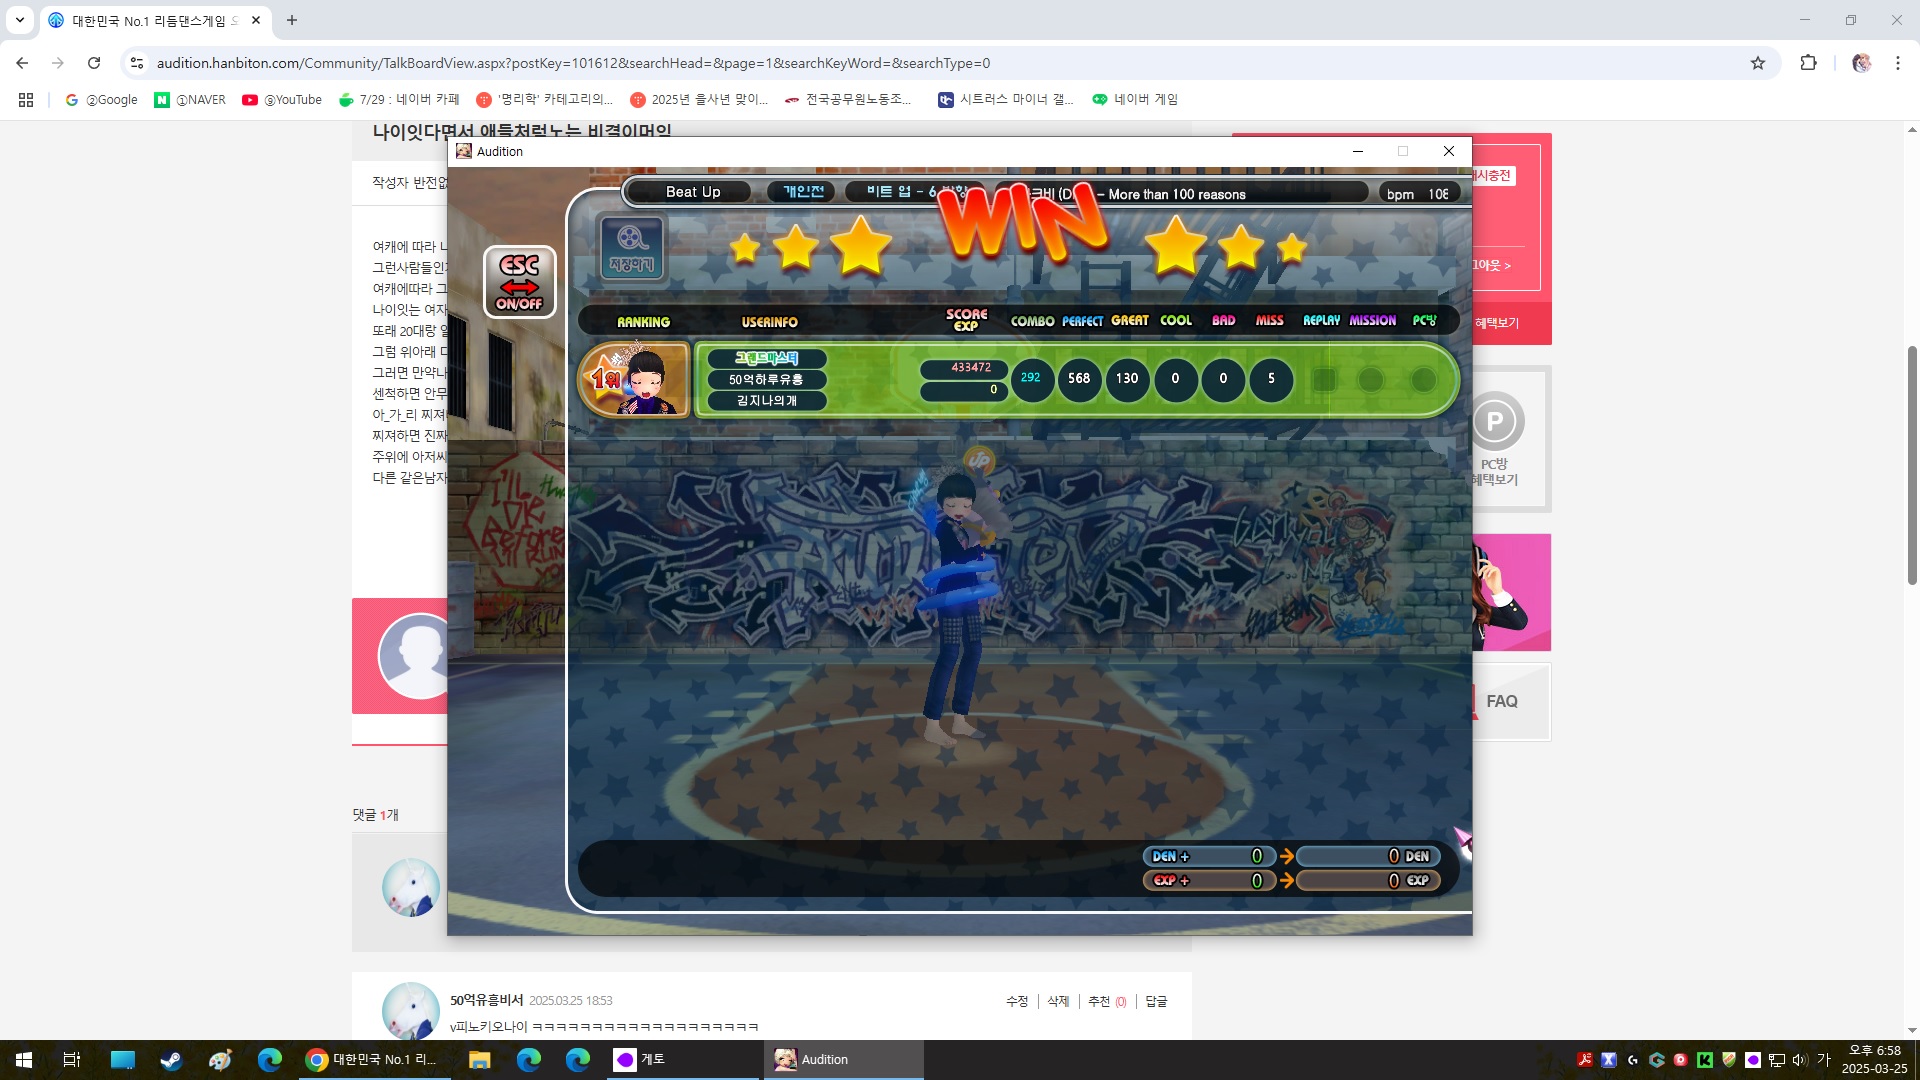Click the replay save film icon

(x=631, y=247)
